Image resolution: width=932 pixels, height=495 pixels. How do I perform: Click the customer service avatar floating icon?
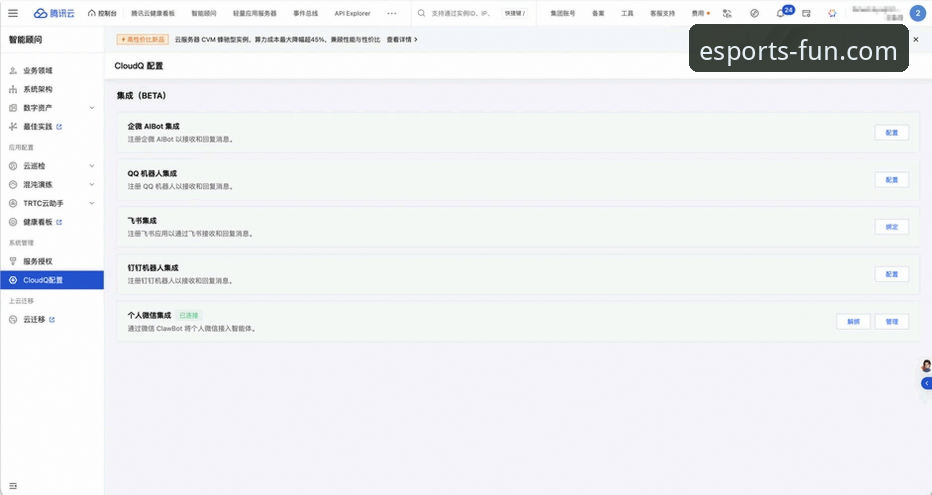[926, 365]
